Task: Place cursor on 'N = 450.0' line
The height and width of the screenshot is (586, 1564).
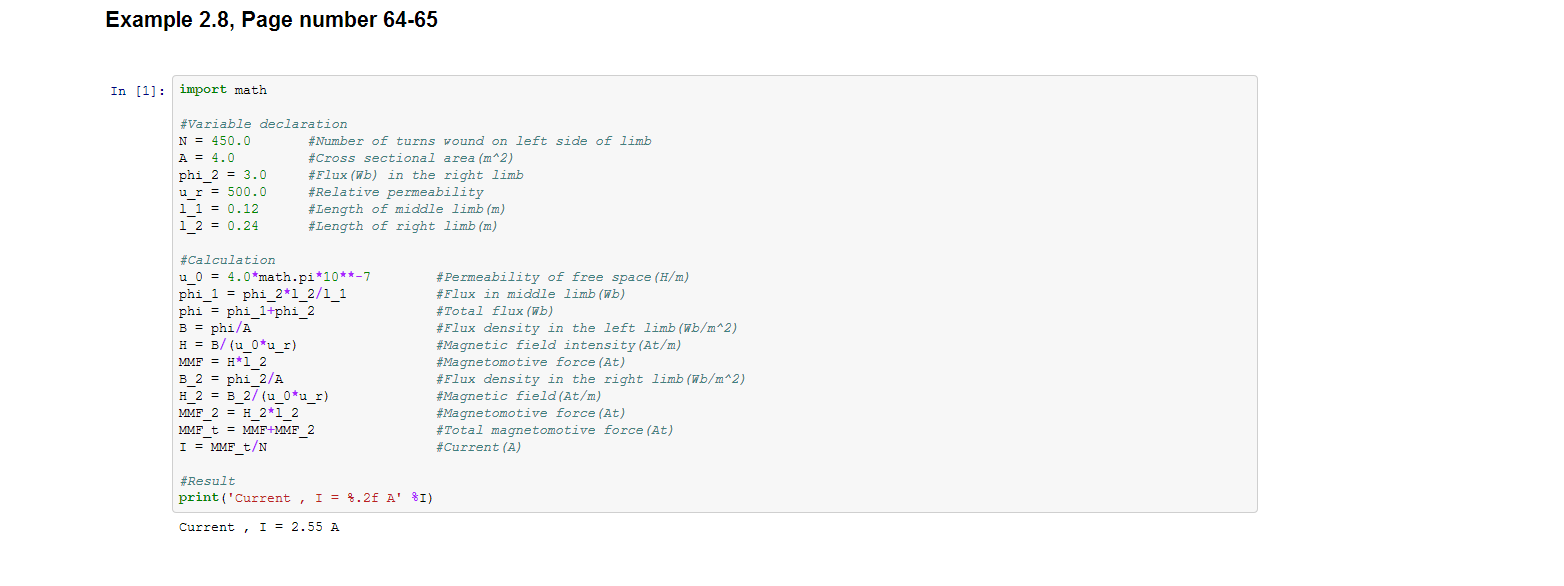Action: click(215, 141)
